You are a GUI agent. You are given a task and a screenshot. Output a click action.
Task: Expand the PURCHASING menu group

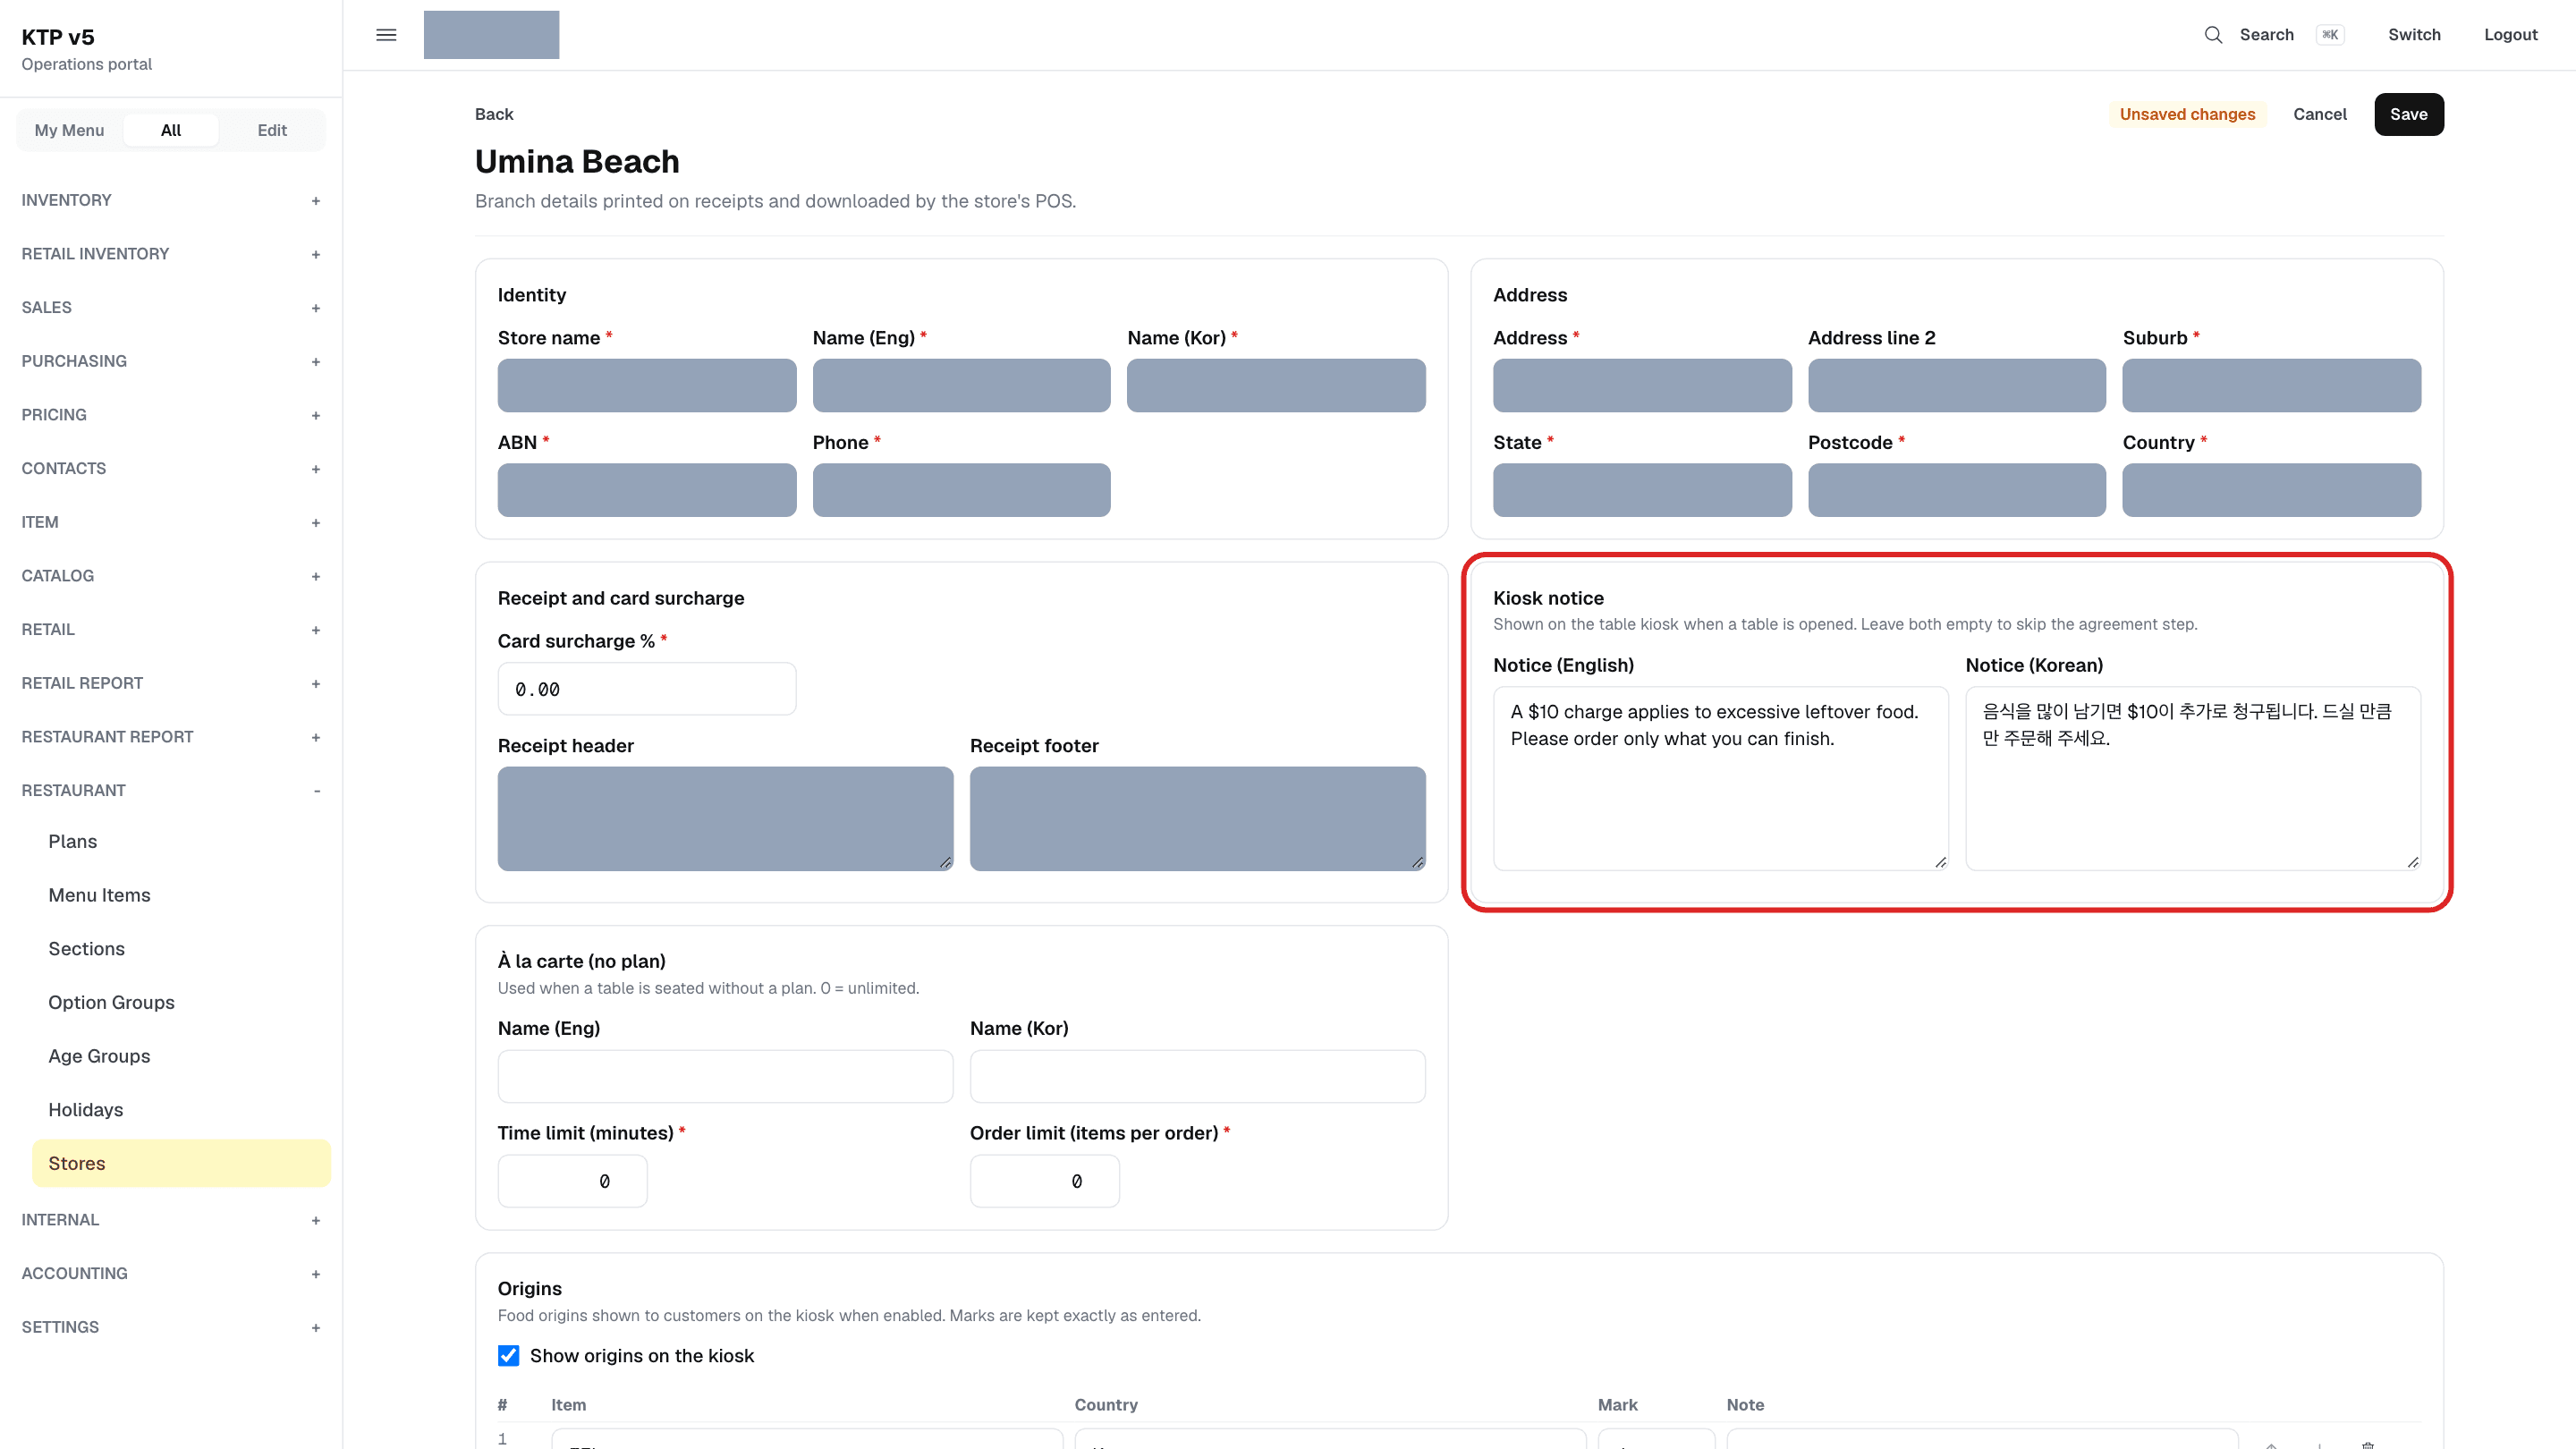(171, 361)
